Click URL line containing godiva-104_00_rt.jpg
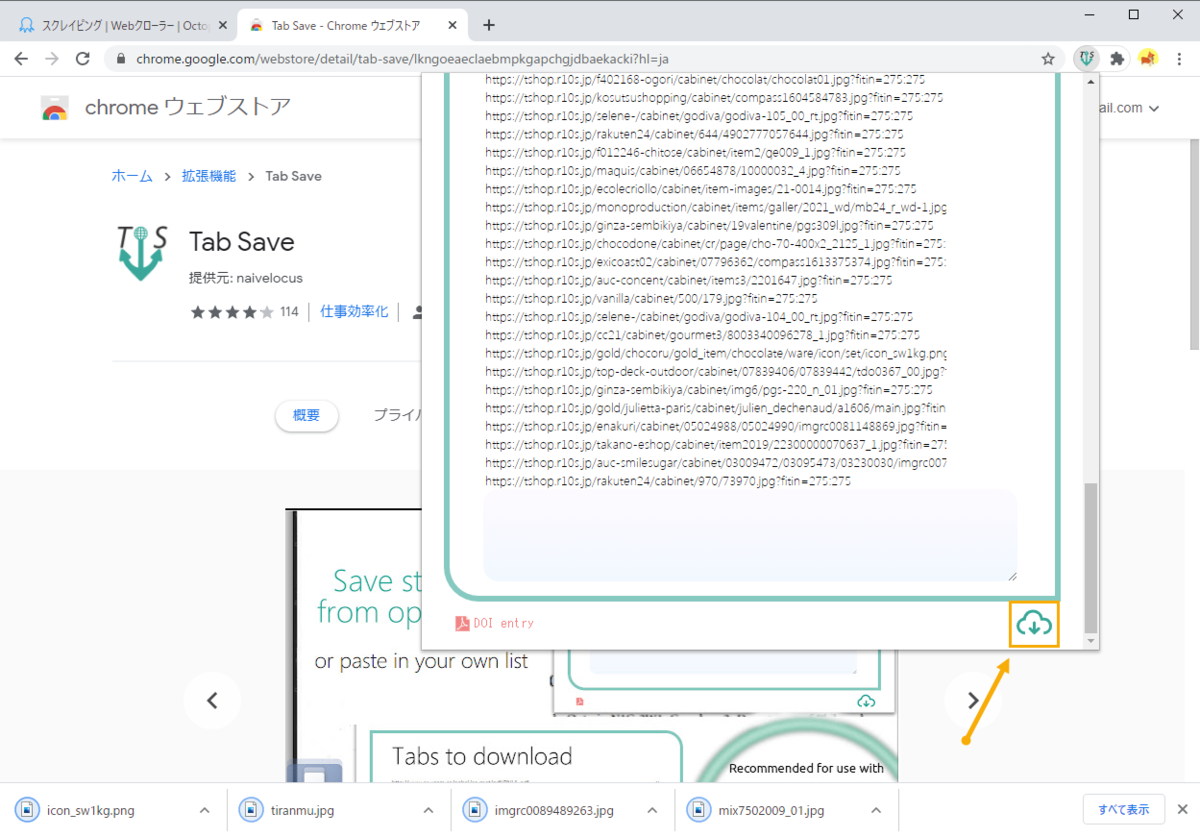 [x=699, y=317]
